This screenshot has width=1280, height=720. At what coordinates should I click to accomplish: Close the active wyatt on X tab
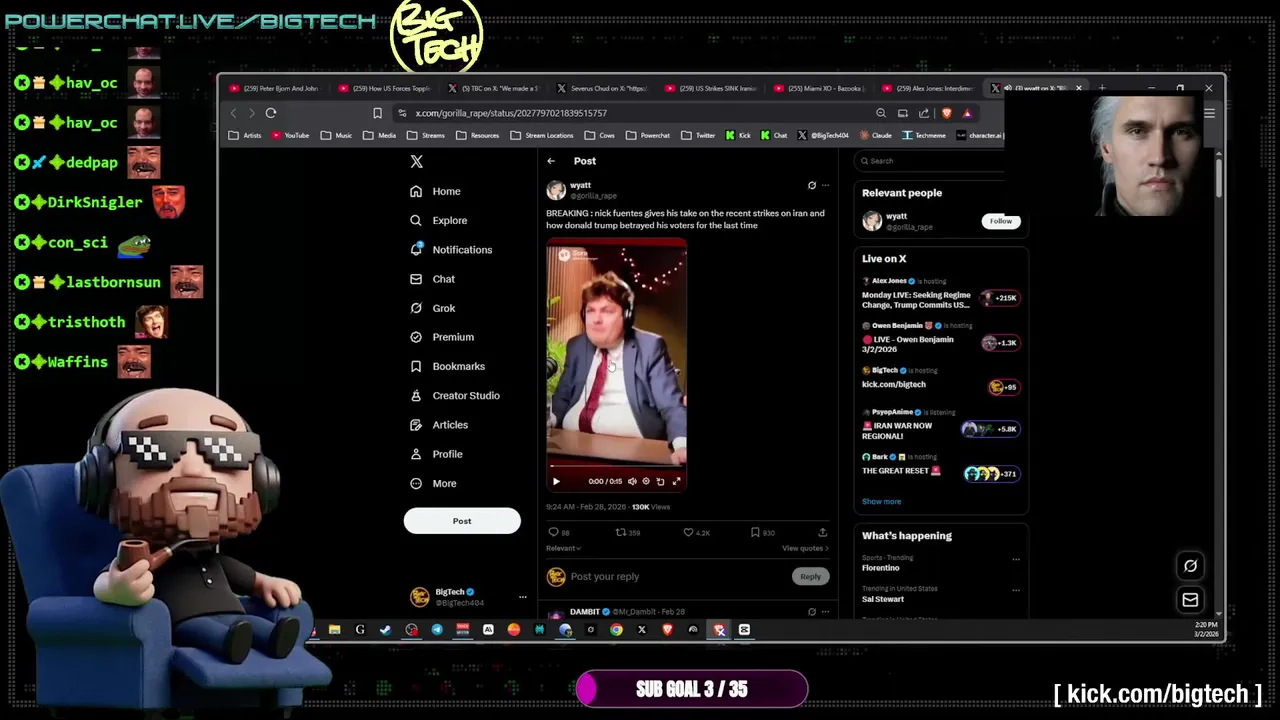1078,88
